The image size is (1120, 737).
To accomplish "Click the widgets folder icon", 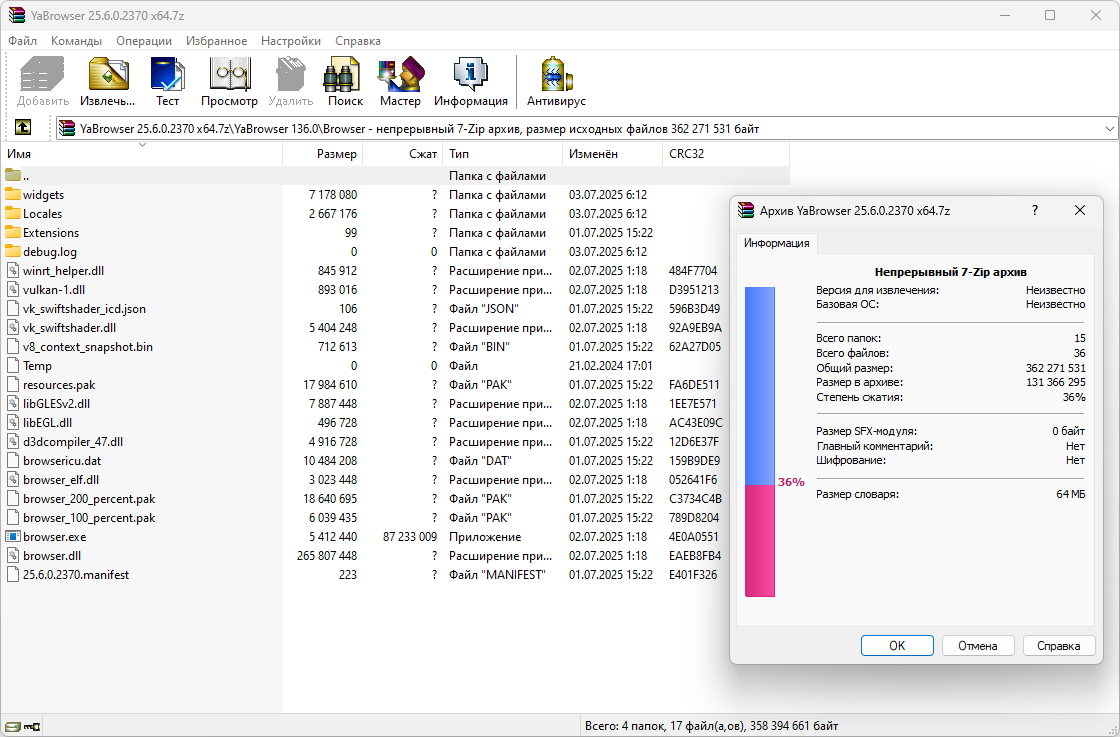I will 13,194.
